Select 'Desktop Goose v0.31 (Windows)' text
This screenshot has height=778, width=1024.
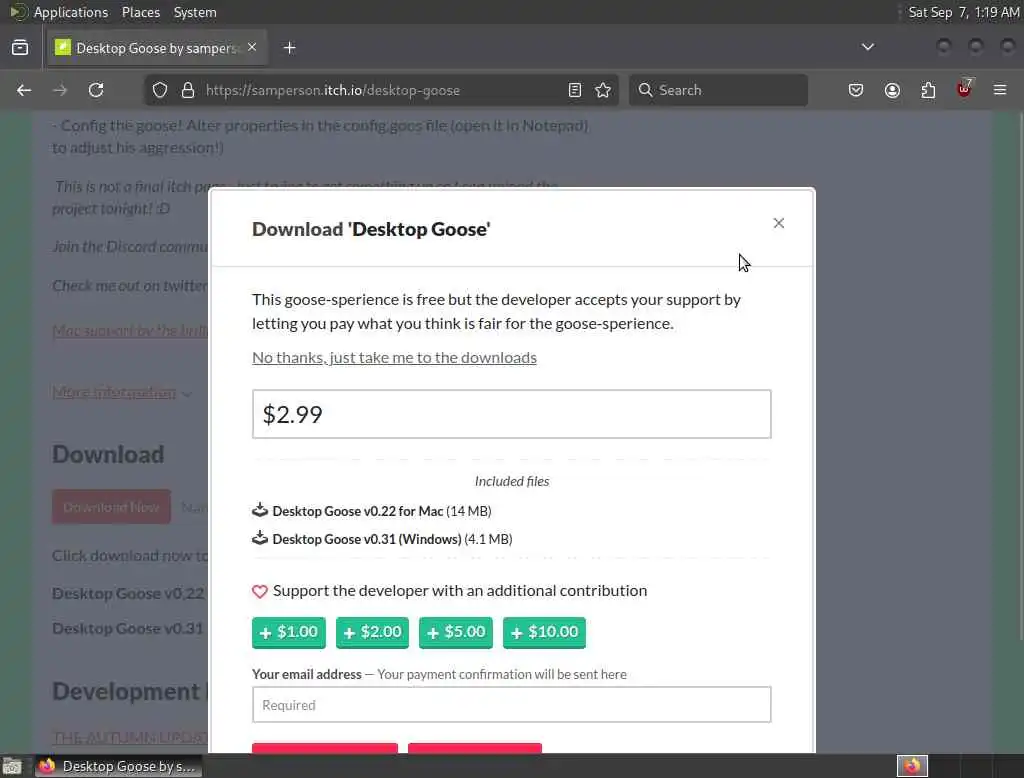367,539
